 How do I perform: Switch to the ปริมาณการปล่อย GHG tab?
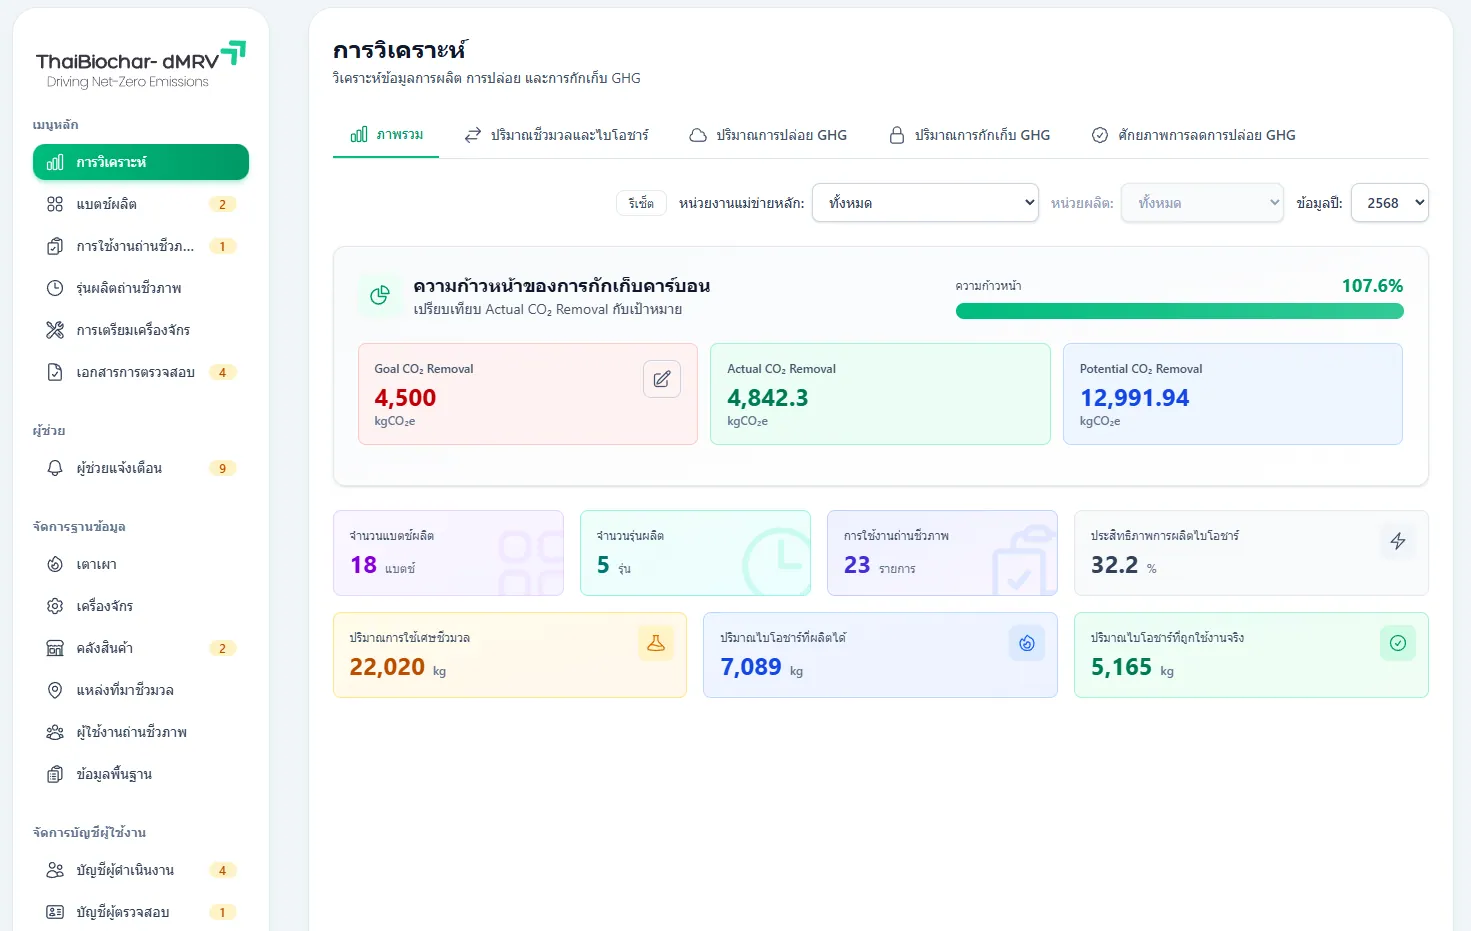[x=768, y=135]
